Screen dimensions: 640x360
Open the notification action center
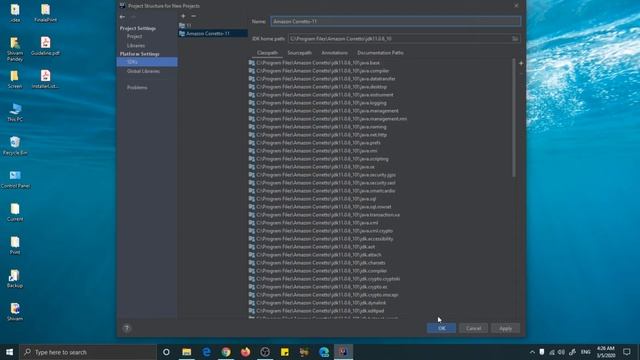[627, 352]
